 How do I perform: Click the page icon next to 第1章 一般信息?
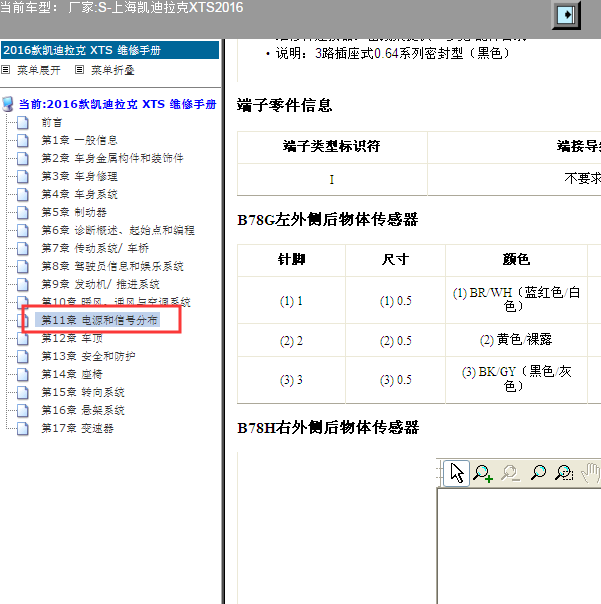pos(23,140)
